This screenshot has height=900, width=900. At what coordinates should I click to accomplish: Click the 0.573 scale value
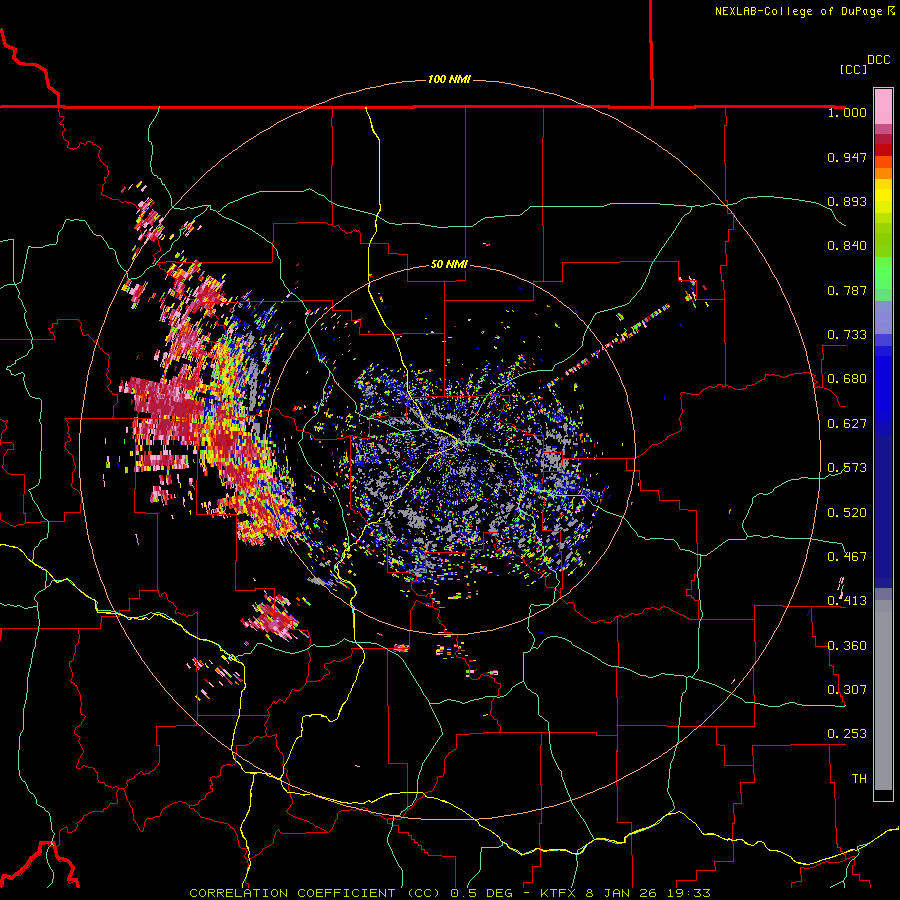coord(847,468)
